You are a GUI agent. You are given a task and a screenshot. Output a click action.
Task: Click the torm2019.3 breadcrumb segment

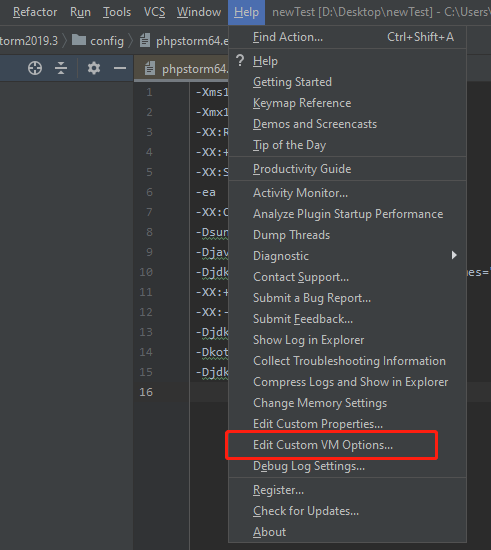[29, 41]
